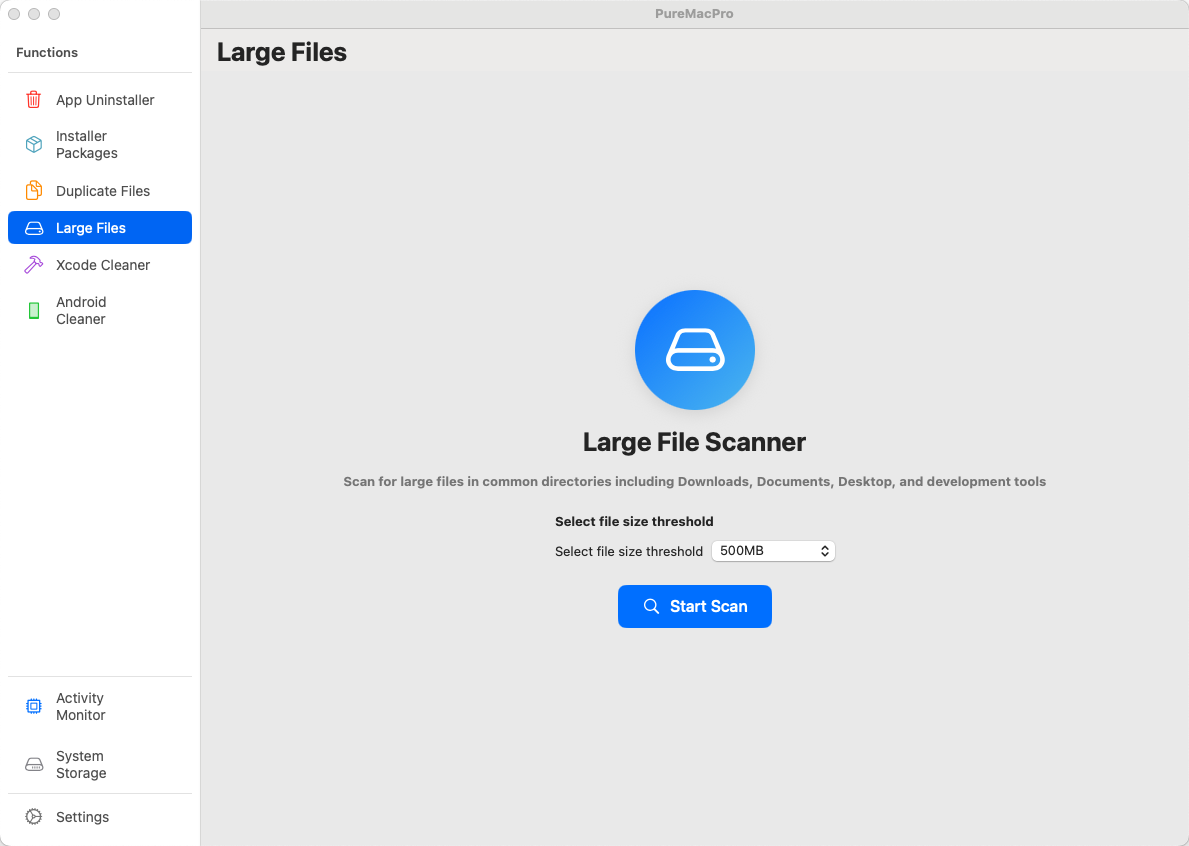
Task: Open the file size threshold dropdown
Action: (x=772, y=551)
